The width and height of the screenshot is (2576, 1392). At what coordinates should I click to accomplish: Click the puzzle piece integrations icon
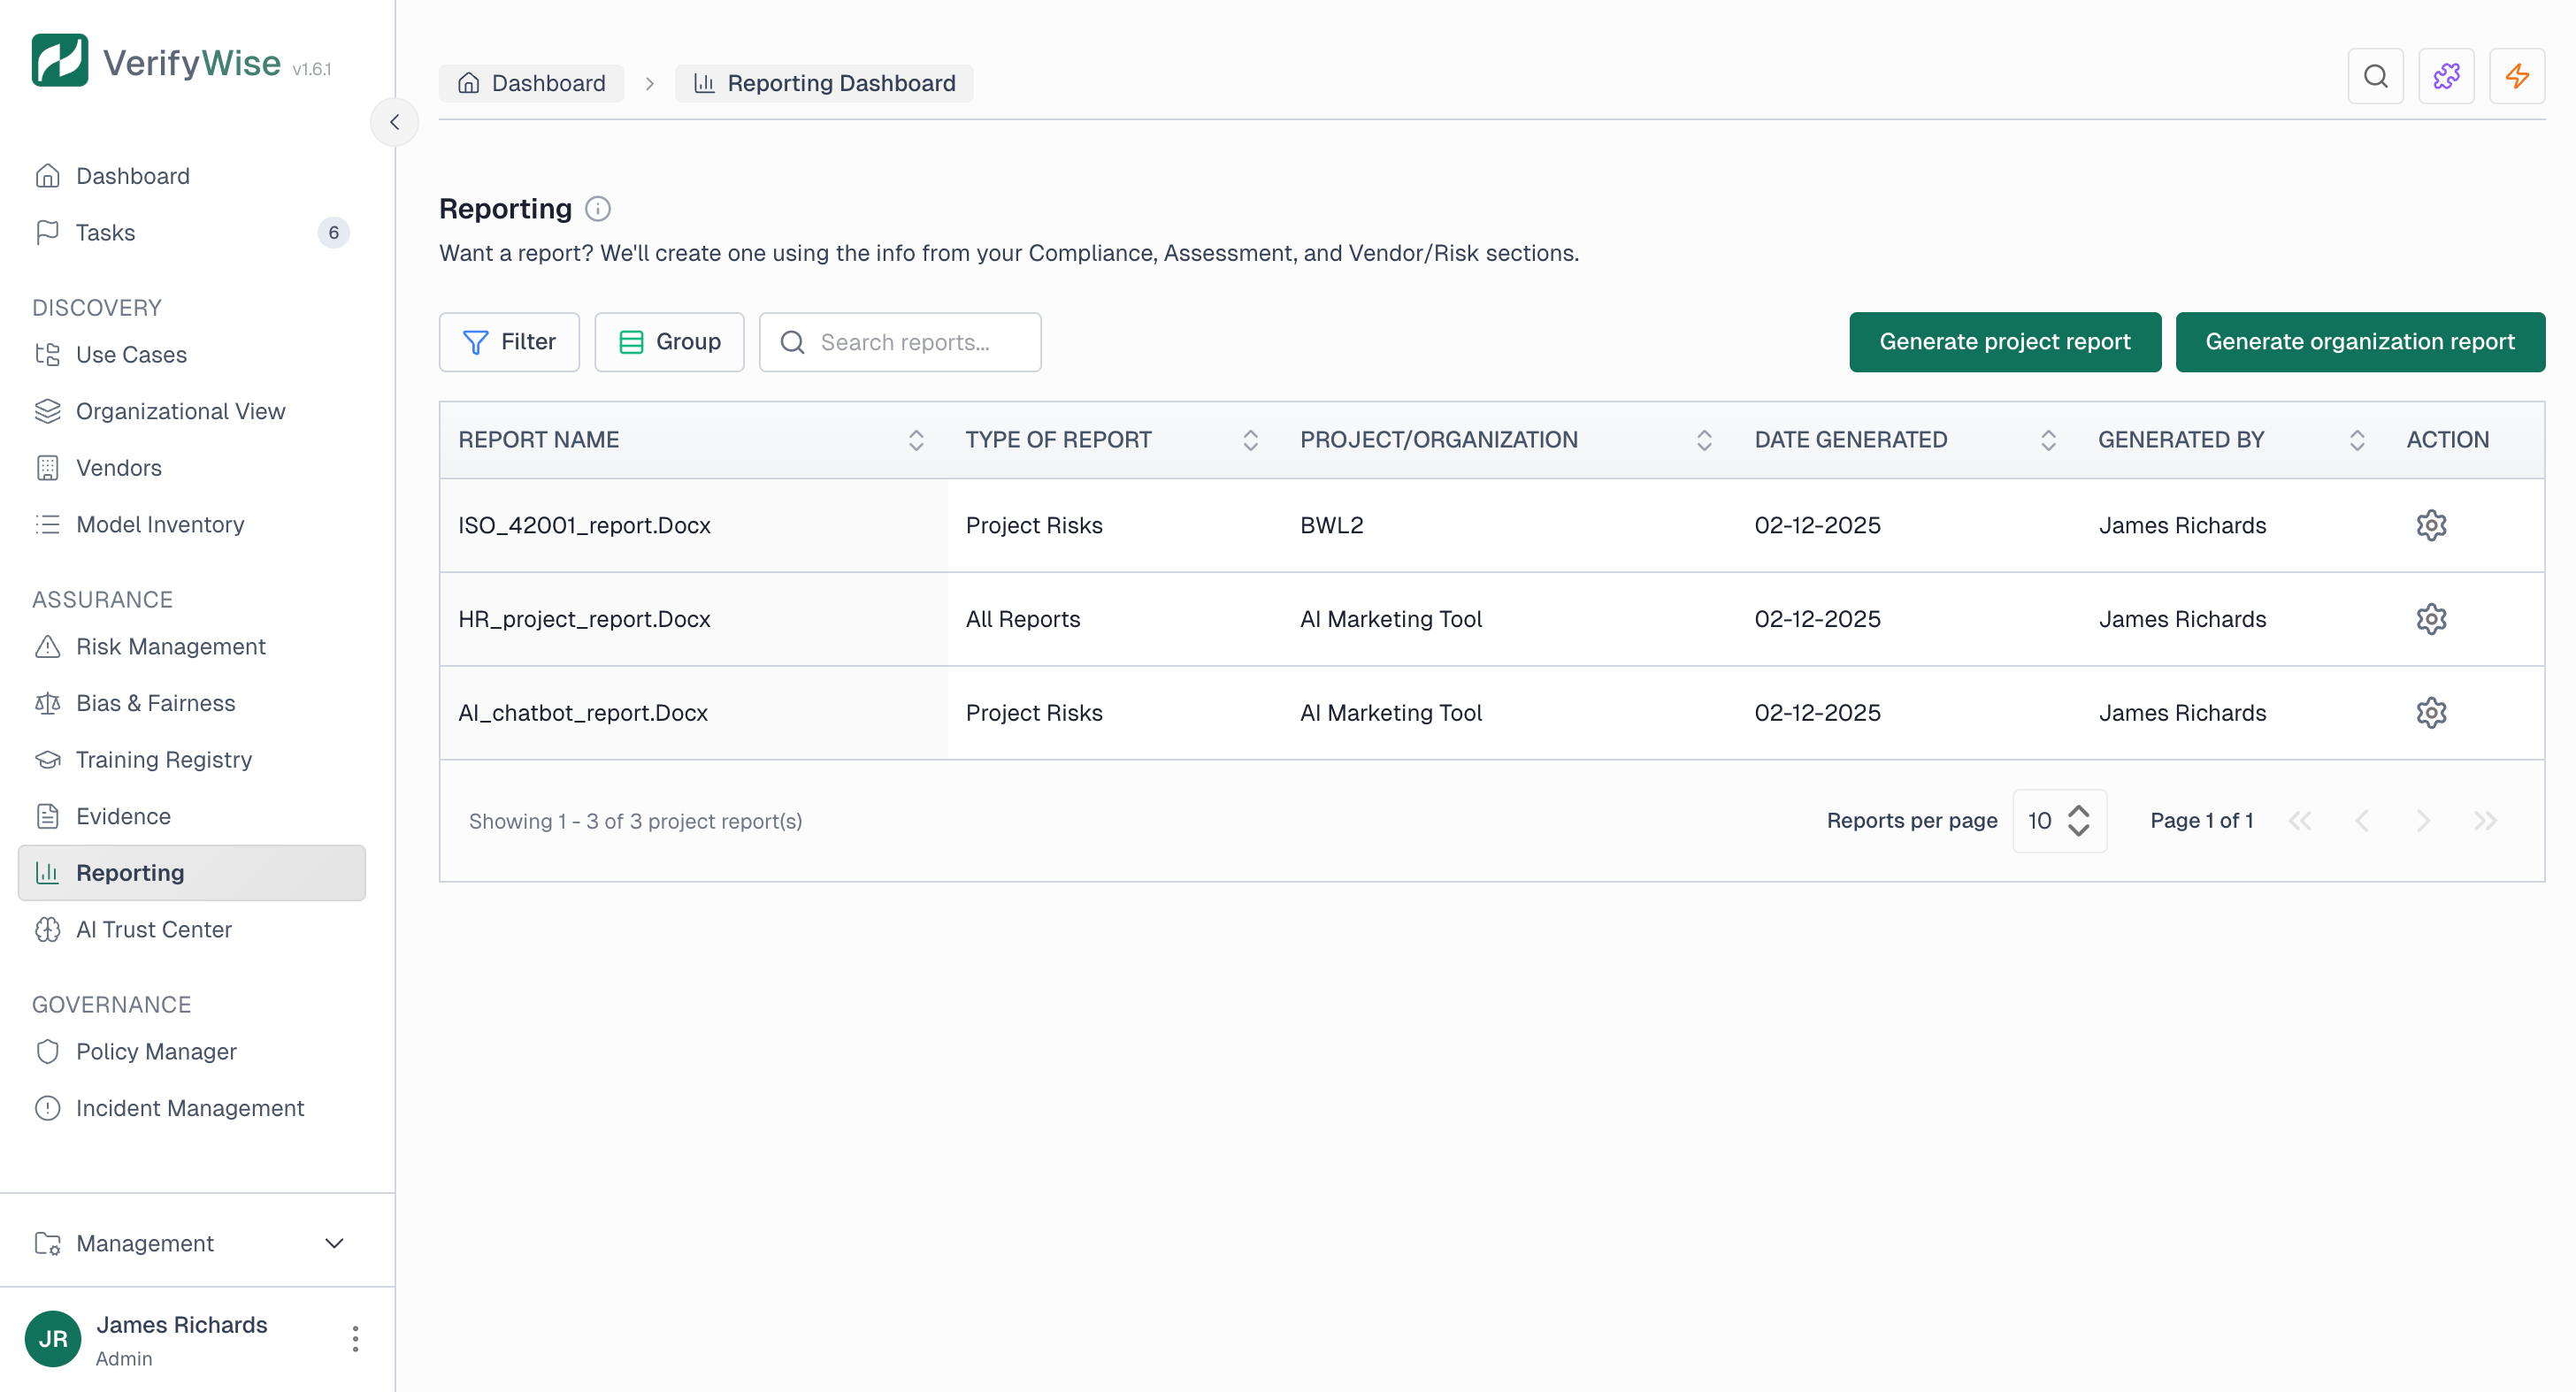pyautogui.click(x=2447, y=75)
